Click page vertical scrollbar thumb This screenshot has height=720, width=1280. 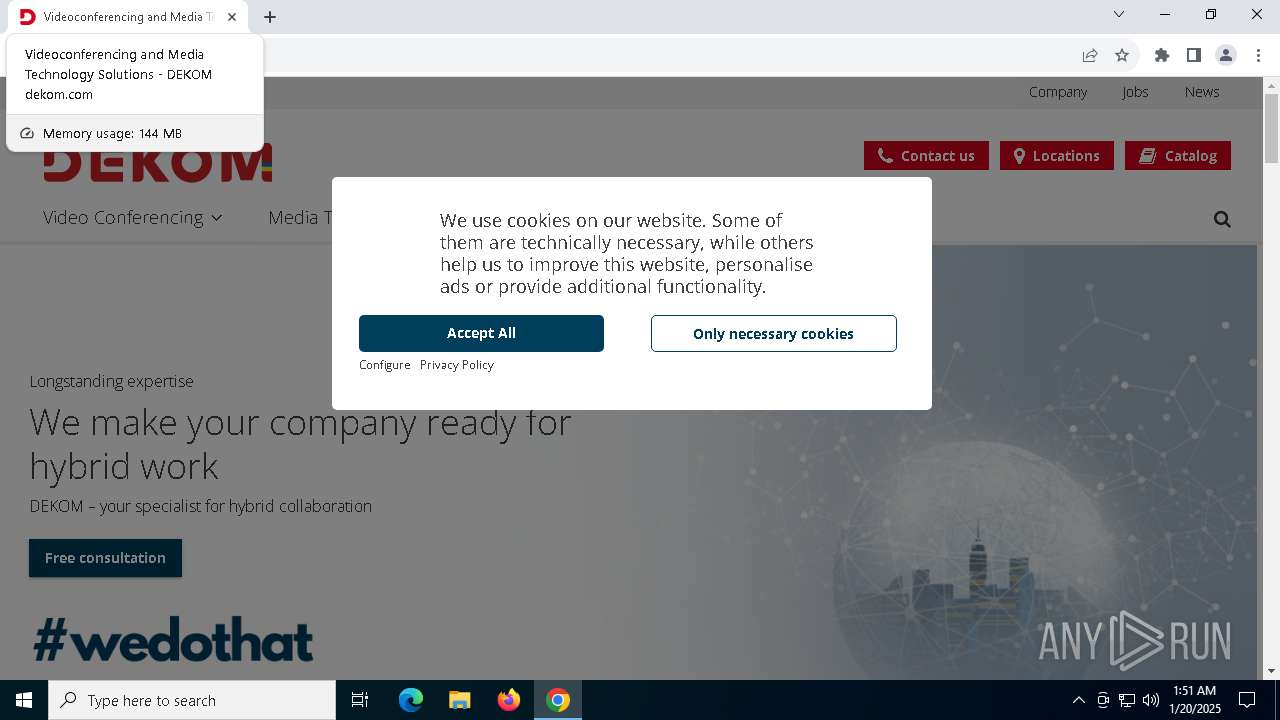click(1271, 127)
